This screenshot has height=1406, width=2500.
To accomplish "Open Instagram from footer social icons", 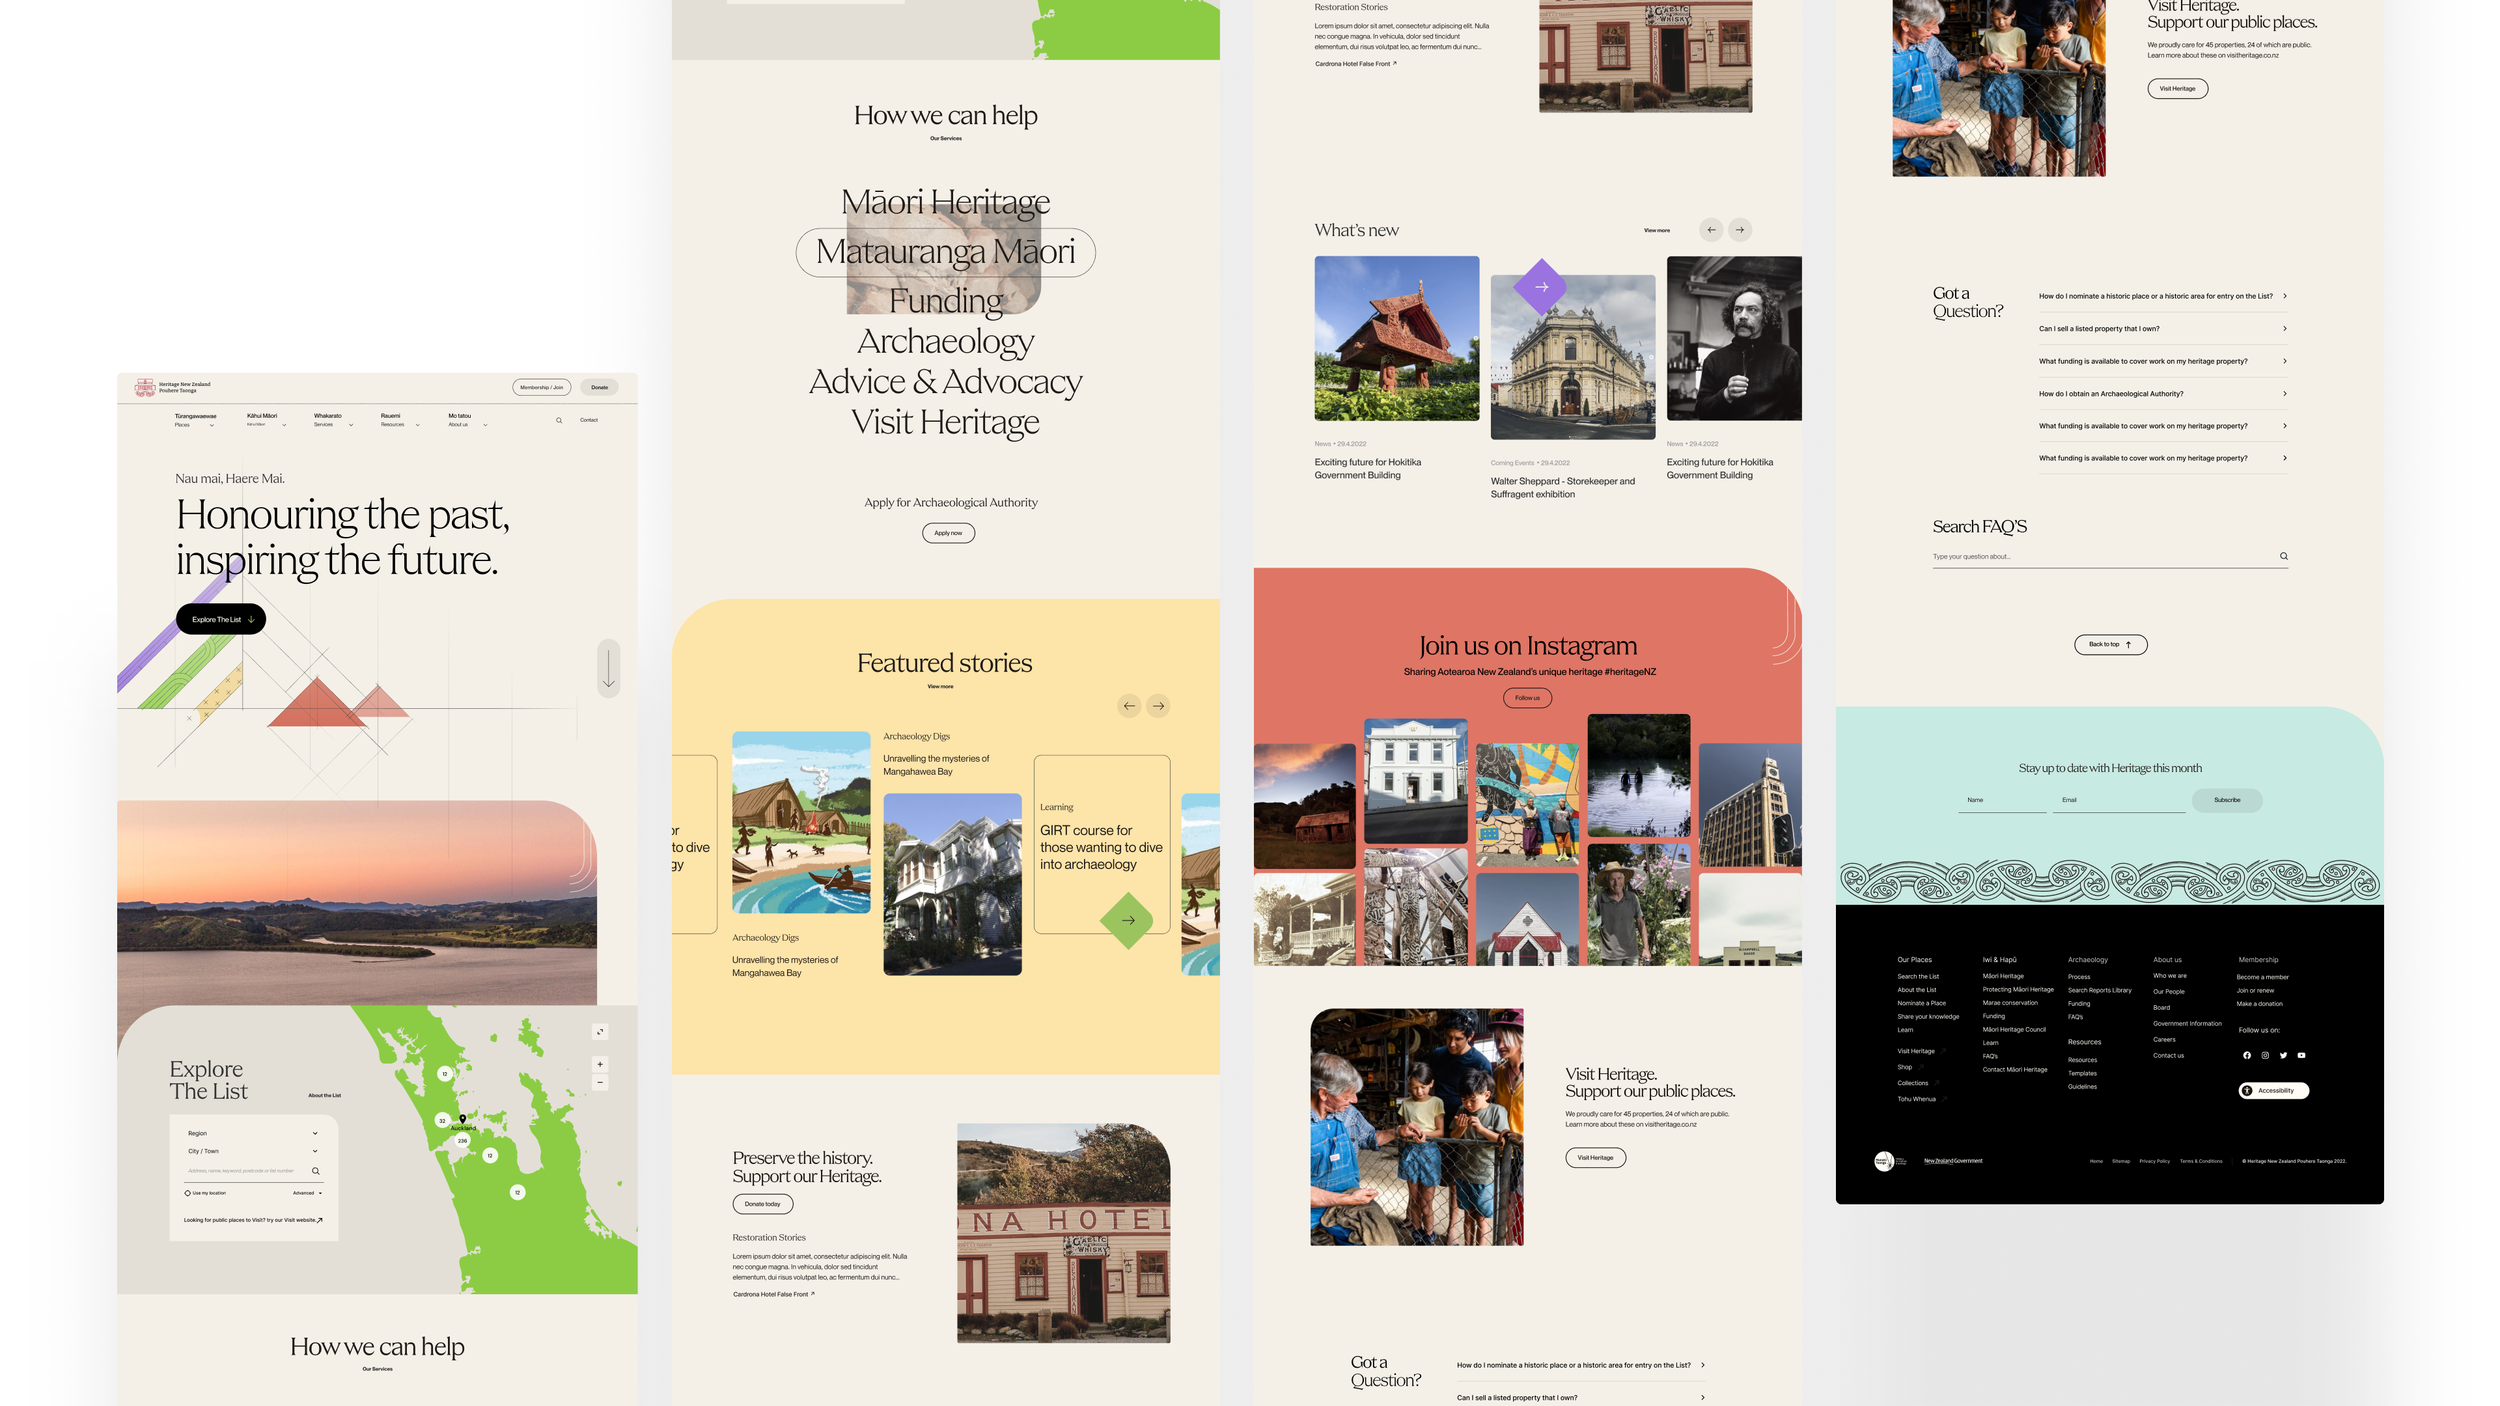I will 2265,1055.
